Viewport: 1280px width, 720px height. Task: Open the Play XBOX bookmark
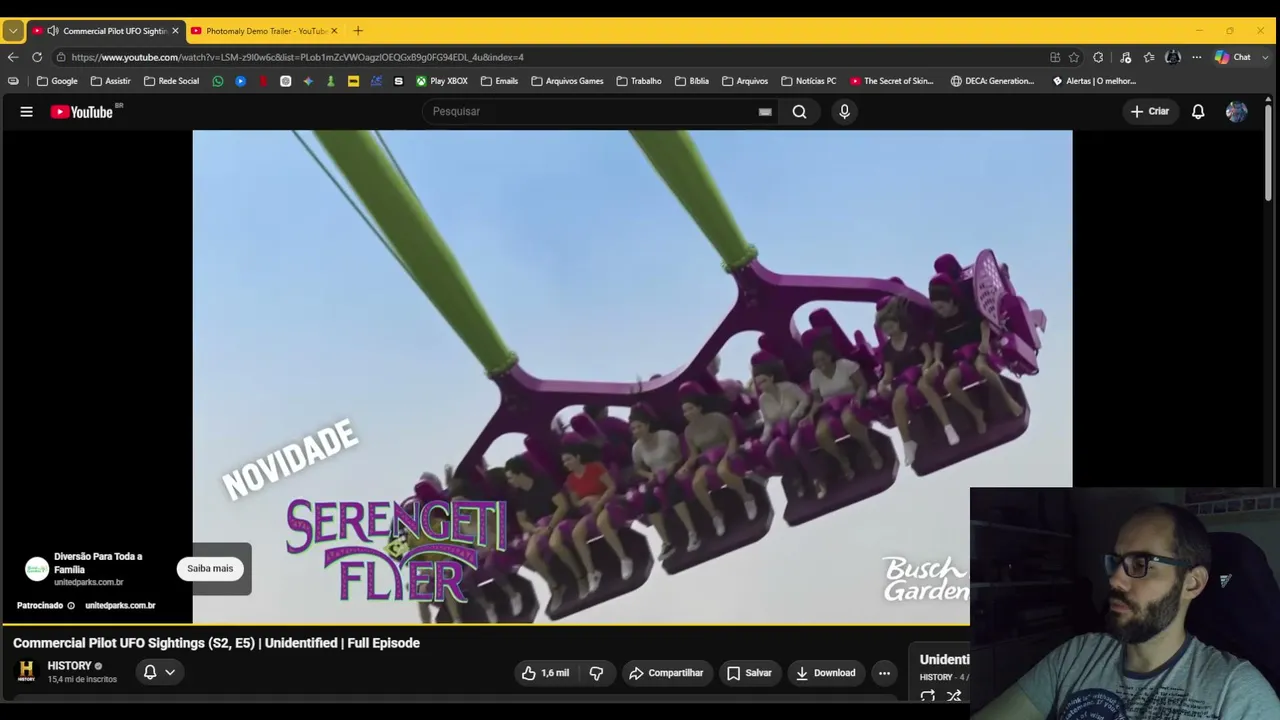click(x=441, y=81)
